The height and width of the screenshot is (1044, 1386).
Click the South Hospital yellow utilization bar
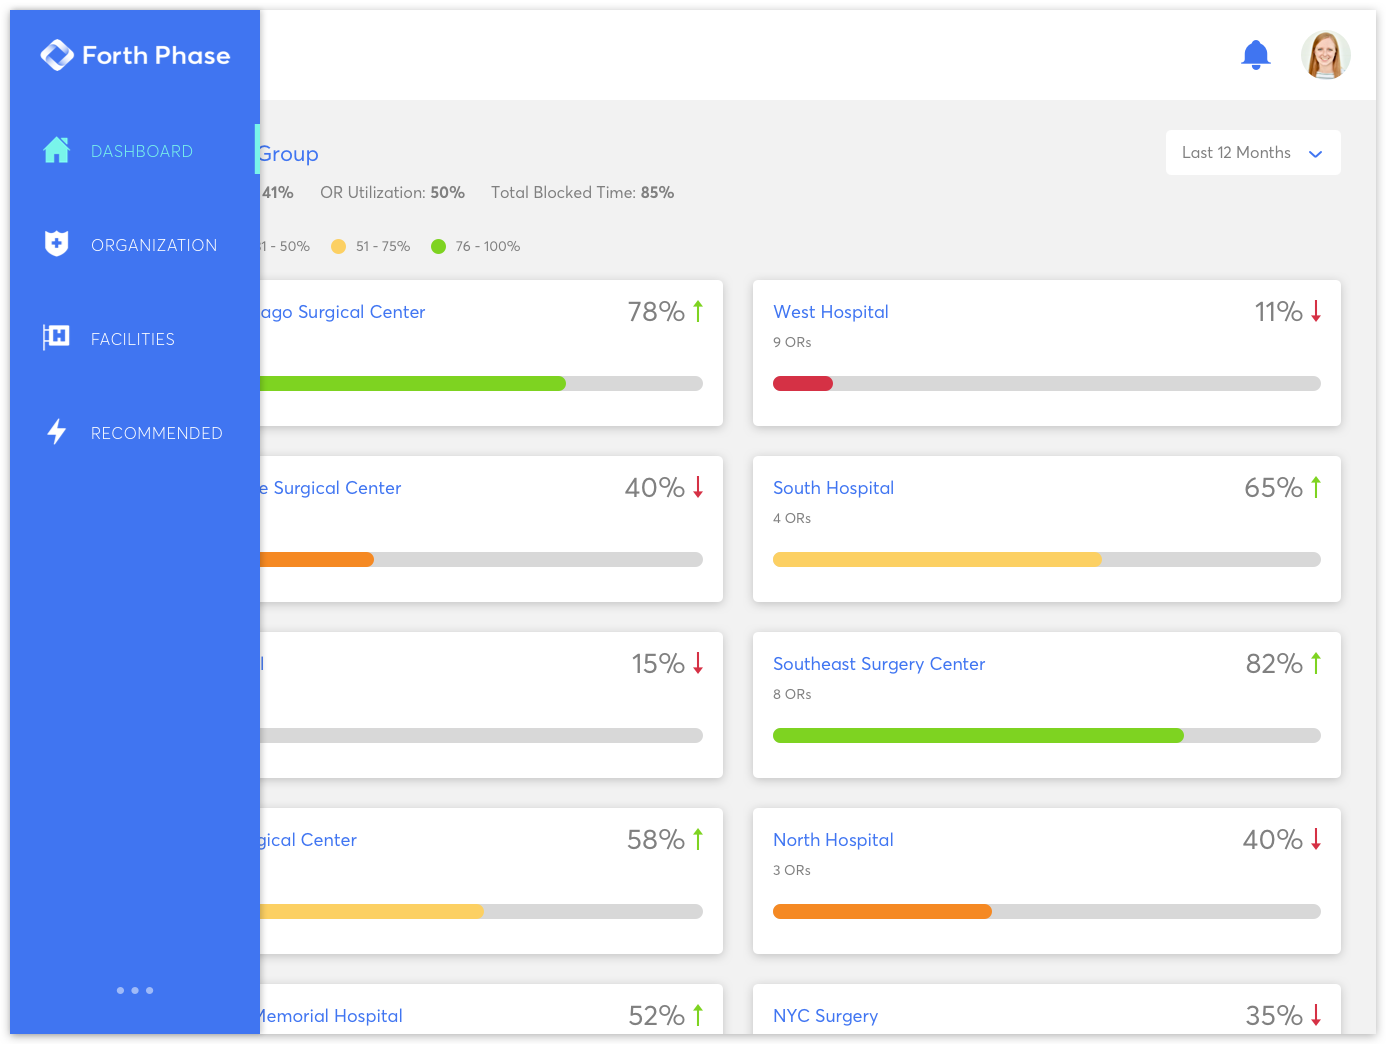[937, 559]
